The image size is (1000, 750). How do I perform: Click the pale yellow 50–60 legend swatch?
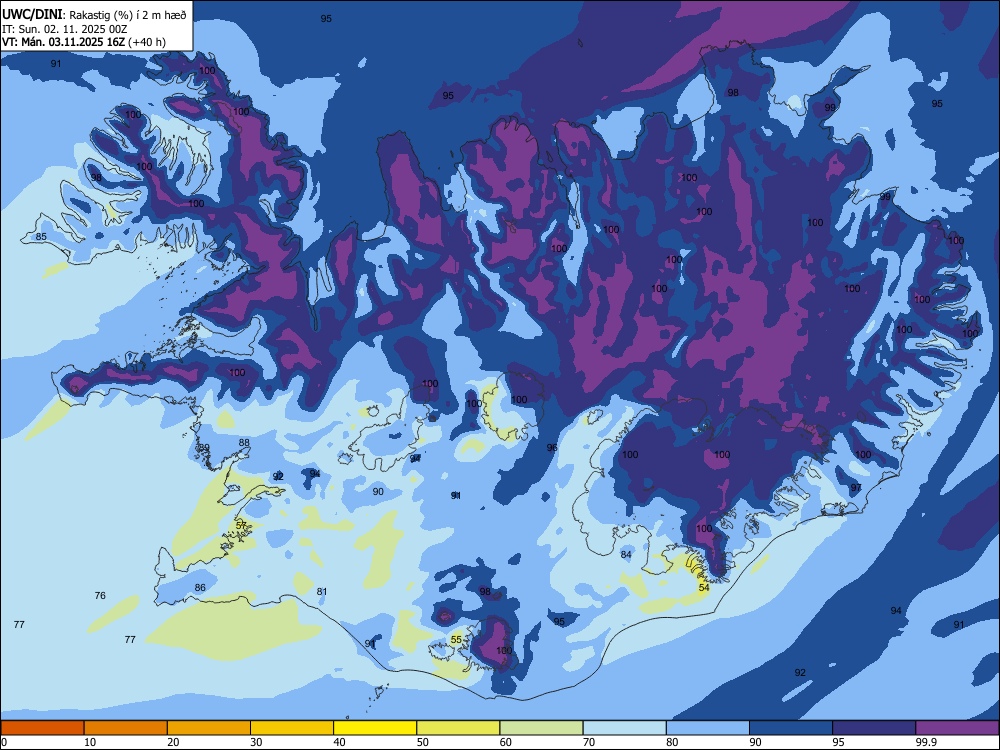(459, 728)
